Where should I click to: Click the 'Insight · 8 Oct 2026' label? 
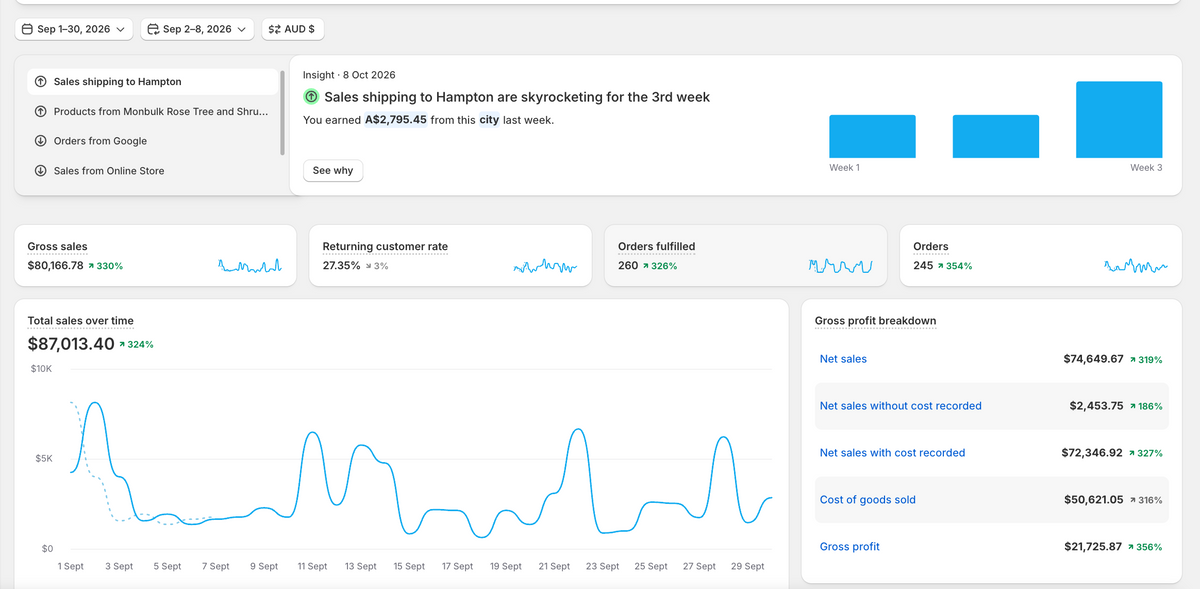pos(349,75)
